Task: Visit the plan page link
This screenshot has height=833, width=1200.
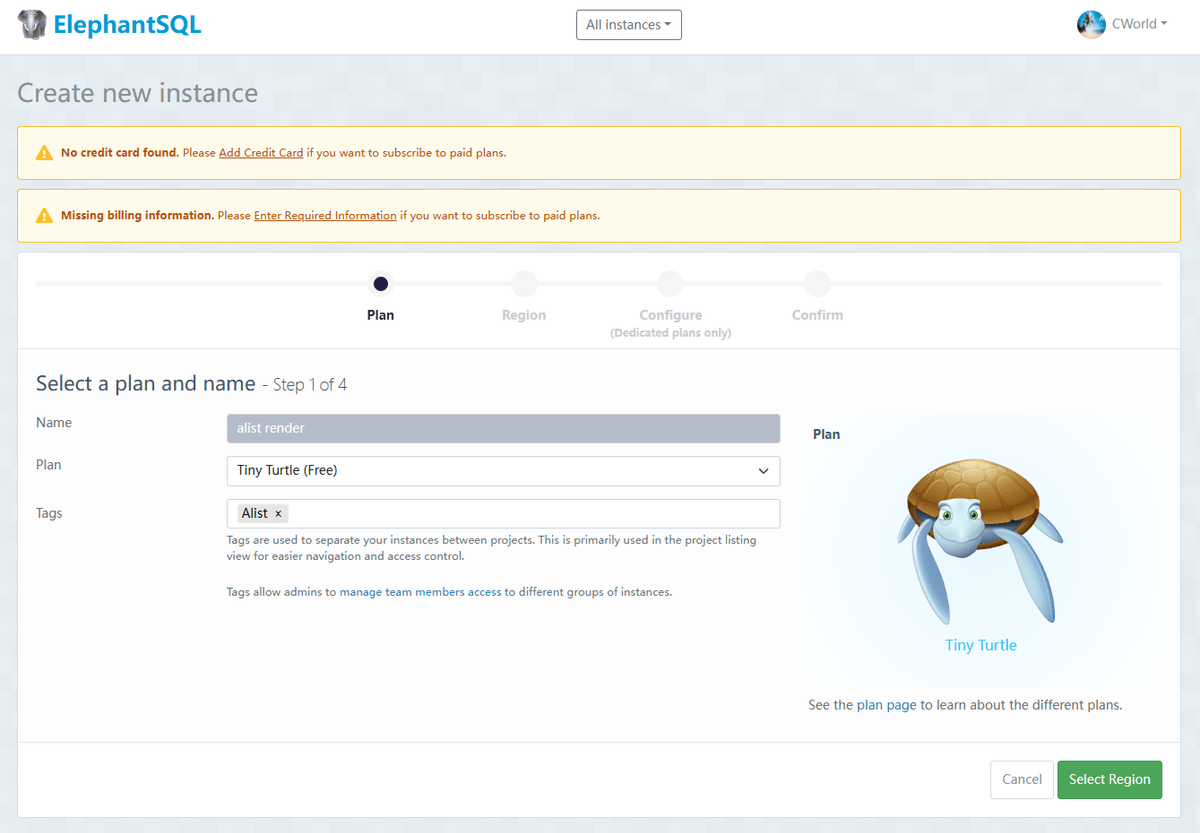Action: coord(886,705)
